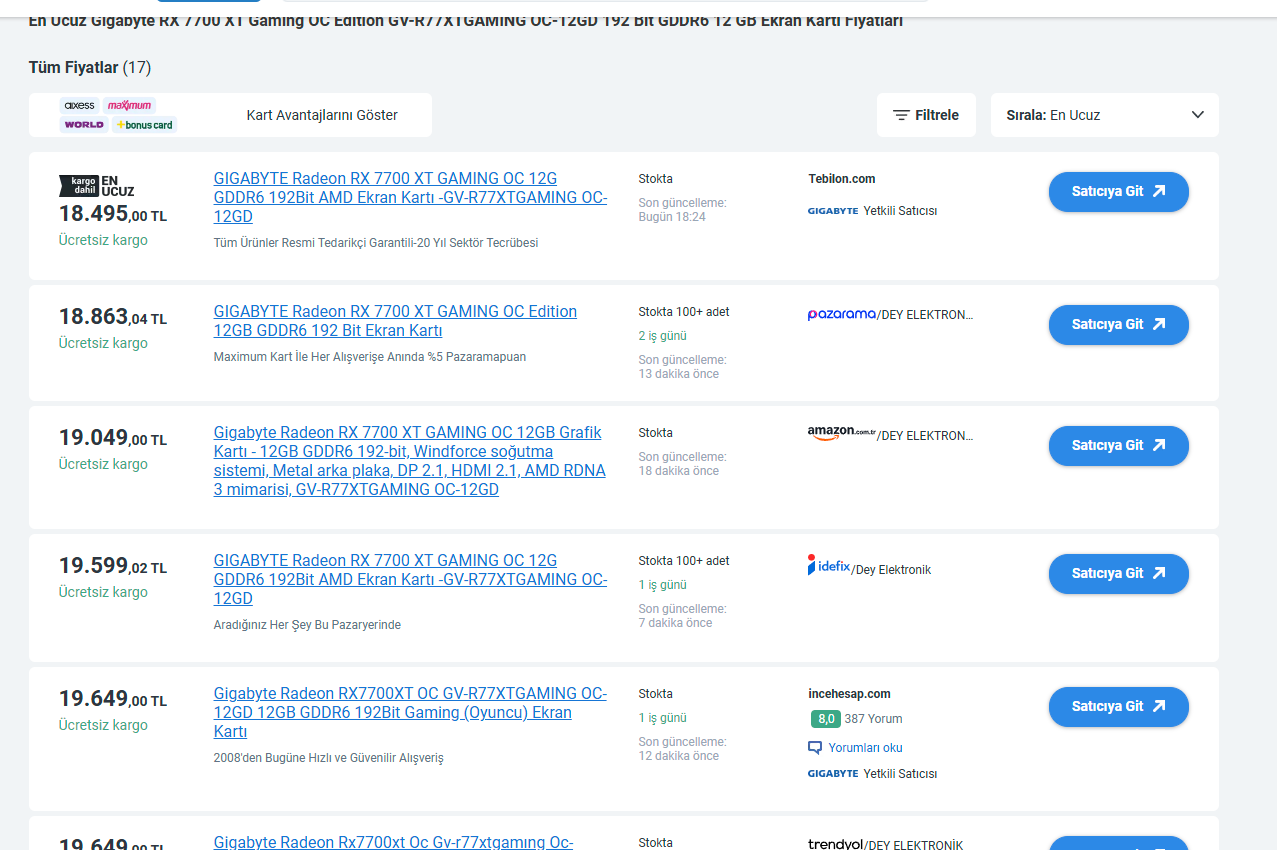Open the Filtrele filter button
The image size is (1277, 850).
pyautogui.click(x=926, y=115)
